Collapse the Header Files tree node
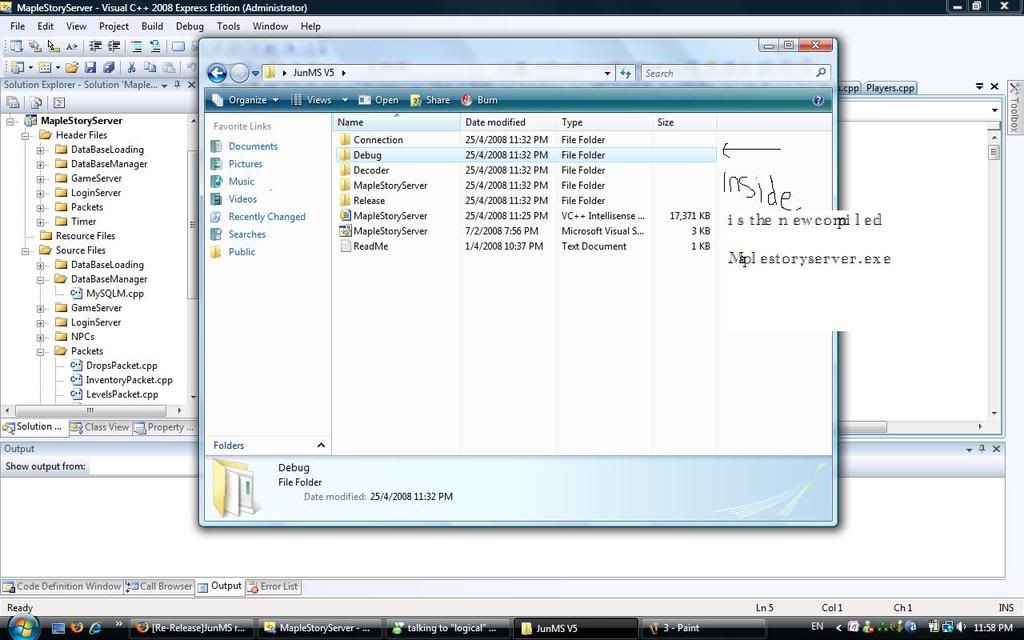Viewport: 1024px width, 640px height. coord(27,135)
